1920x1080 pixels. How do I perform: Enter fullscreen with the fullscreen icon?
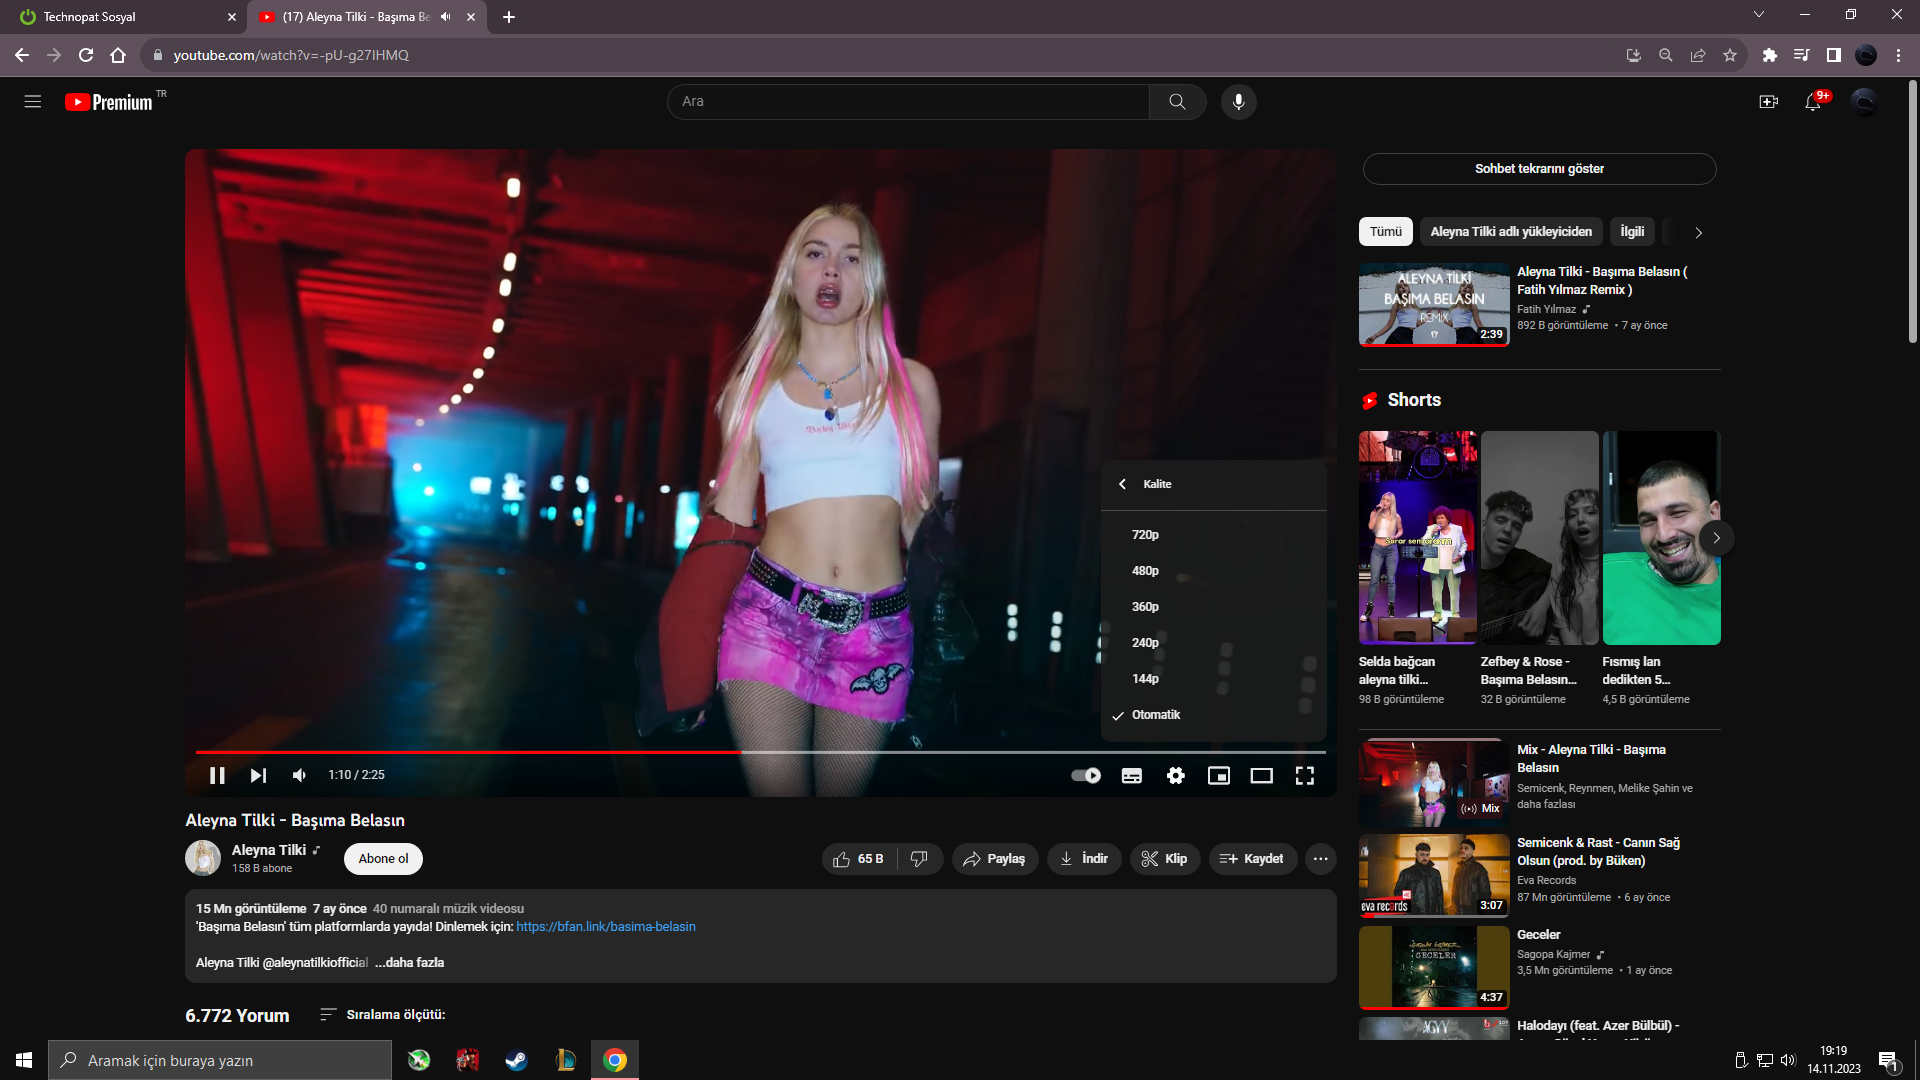click(x=1305, y=775)
